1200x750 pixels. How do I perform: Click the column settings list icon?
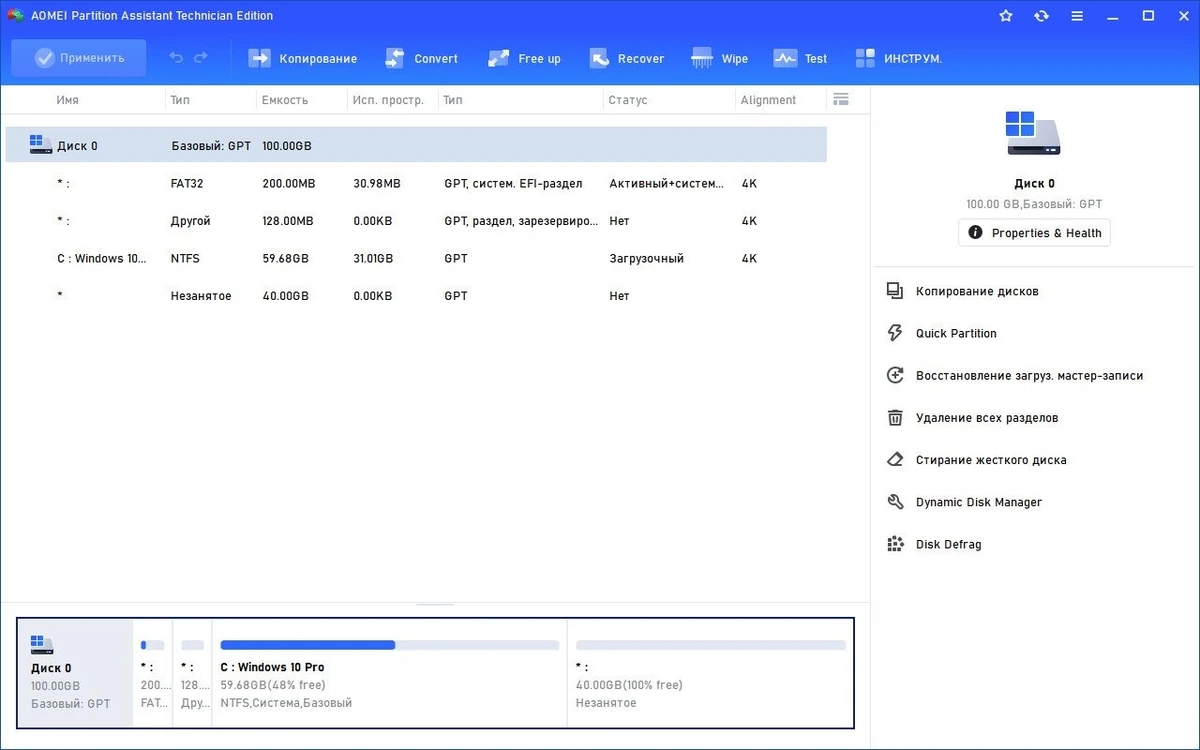coord(840,99)
